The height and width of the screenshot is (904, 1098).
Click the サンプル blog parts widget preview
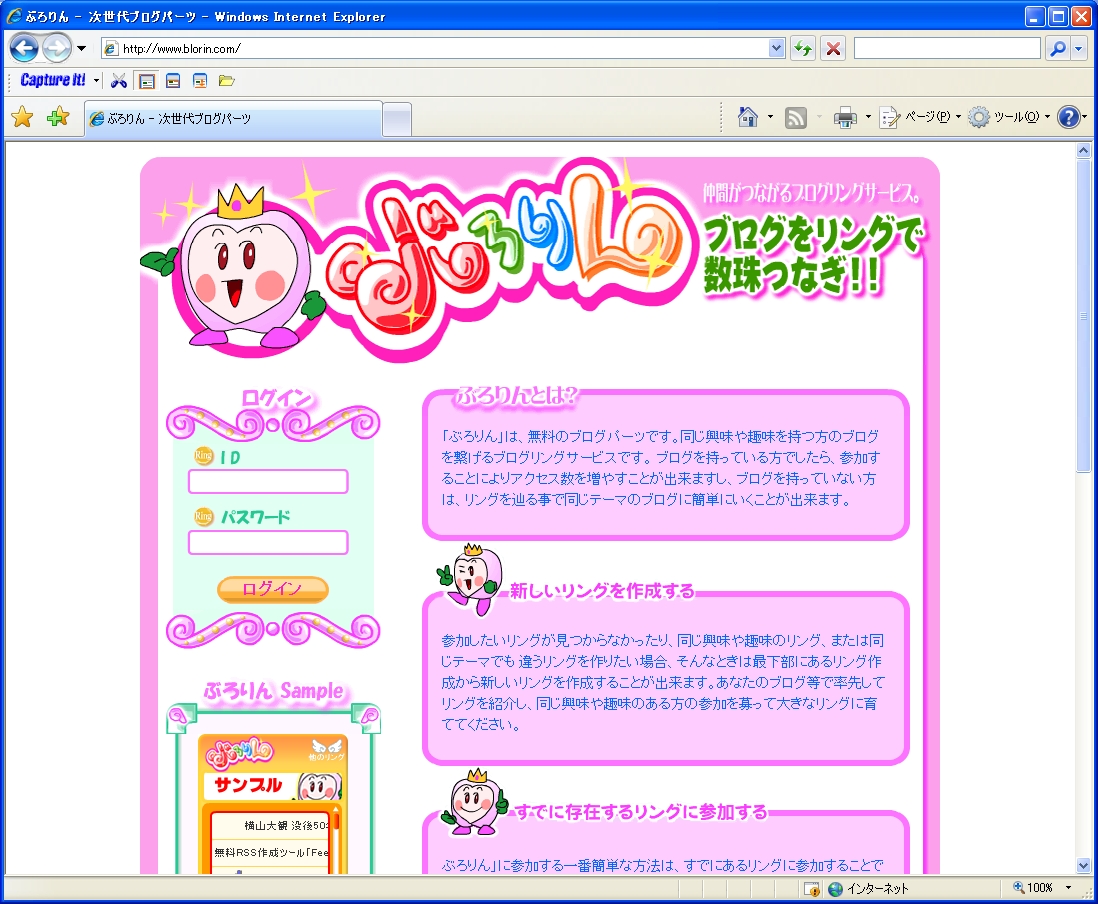[x=273, y=804]
